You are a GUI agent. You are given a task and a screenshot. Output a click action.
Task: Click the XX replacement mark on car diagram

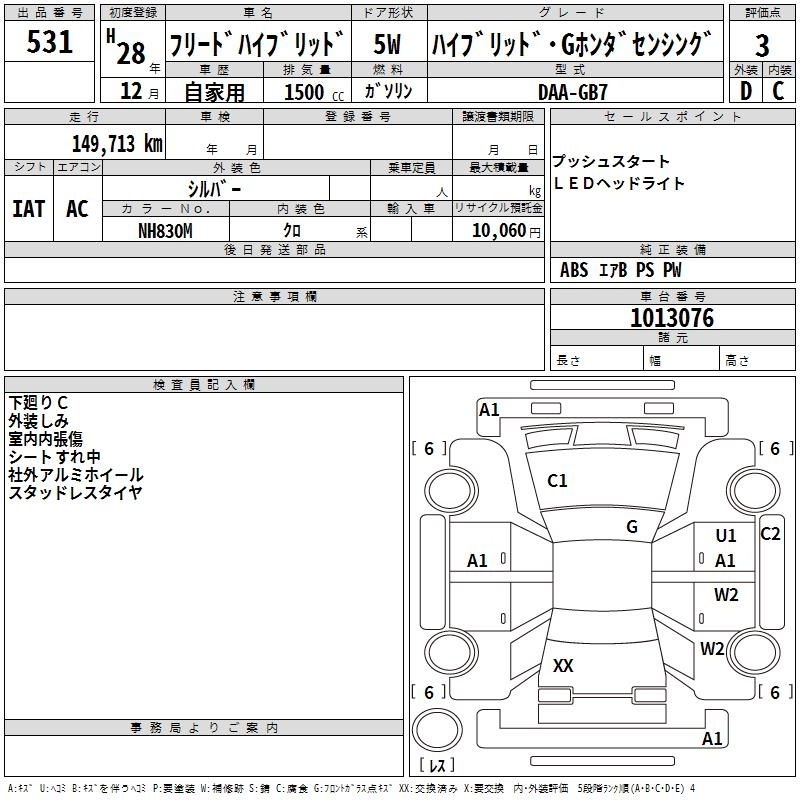tap(563, 666)
